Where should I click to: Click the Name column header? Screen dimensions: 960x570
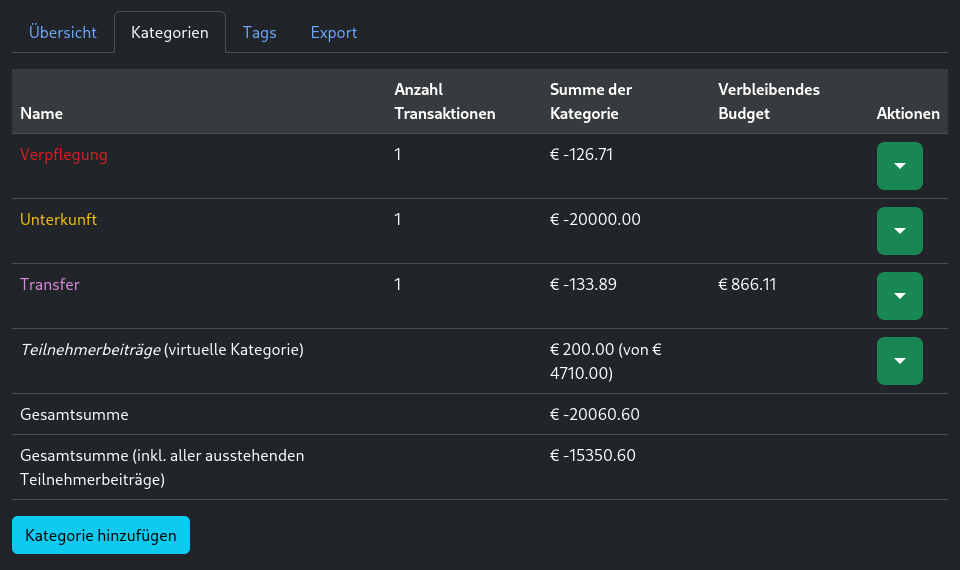pos(41,114)
